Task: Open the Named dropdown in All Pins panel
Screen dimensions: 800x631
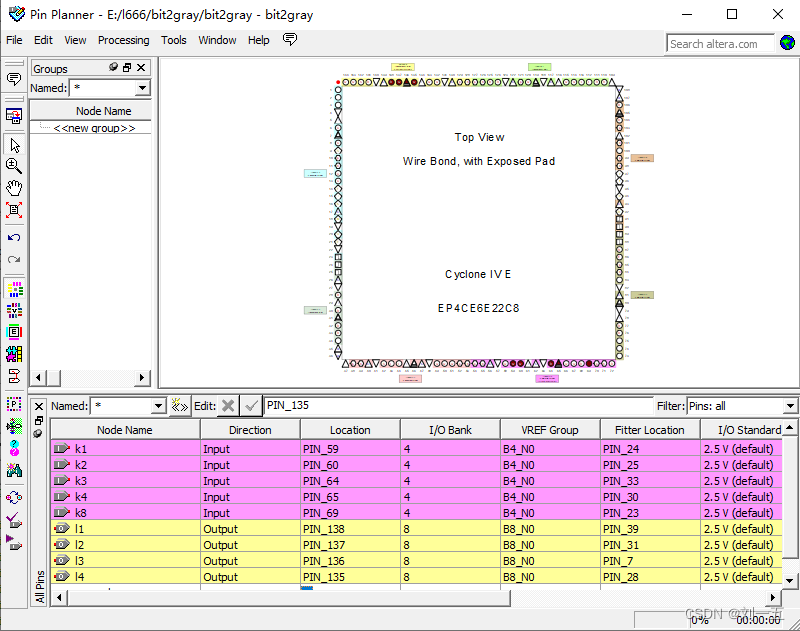Action: tap(159, 406)
